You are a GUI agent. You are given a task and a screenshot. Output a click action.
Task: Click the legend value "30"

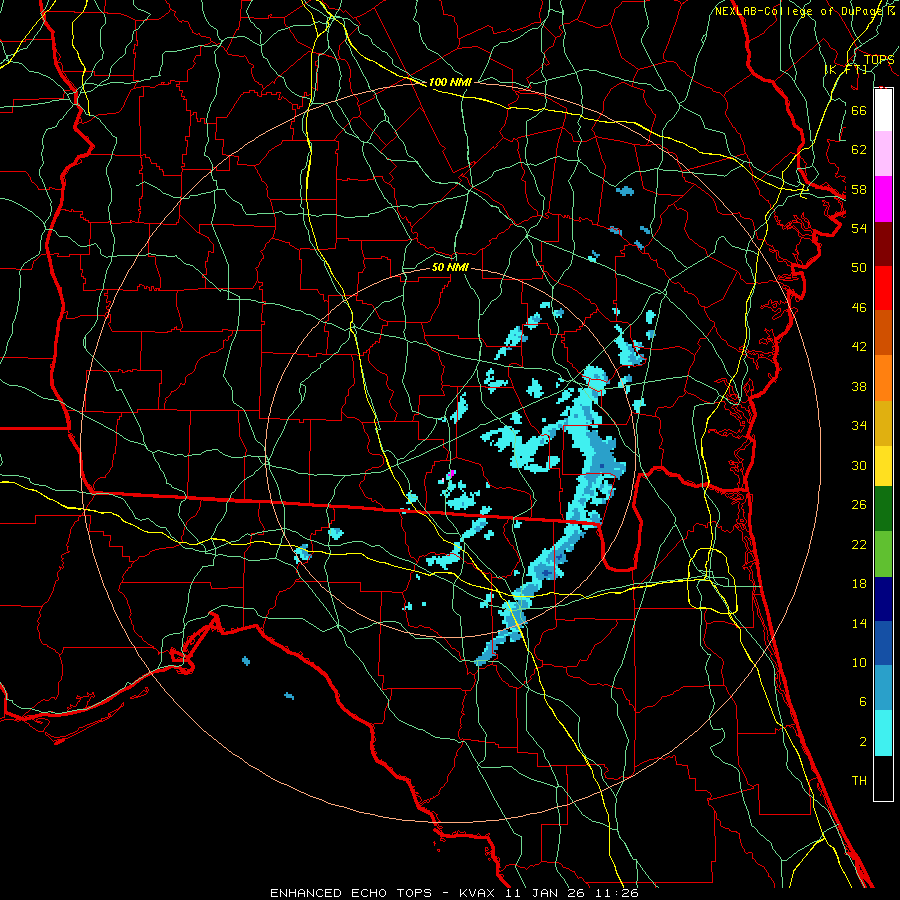click(859, 465)
